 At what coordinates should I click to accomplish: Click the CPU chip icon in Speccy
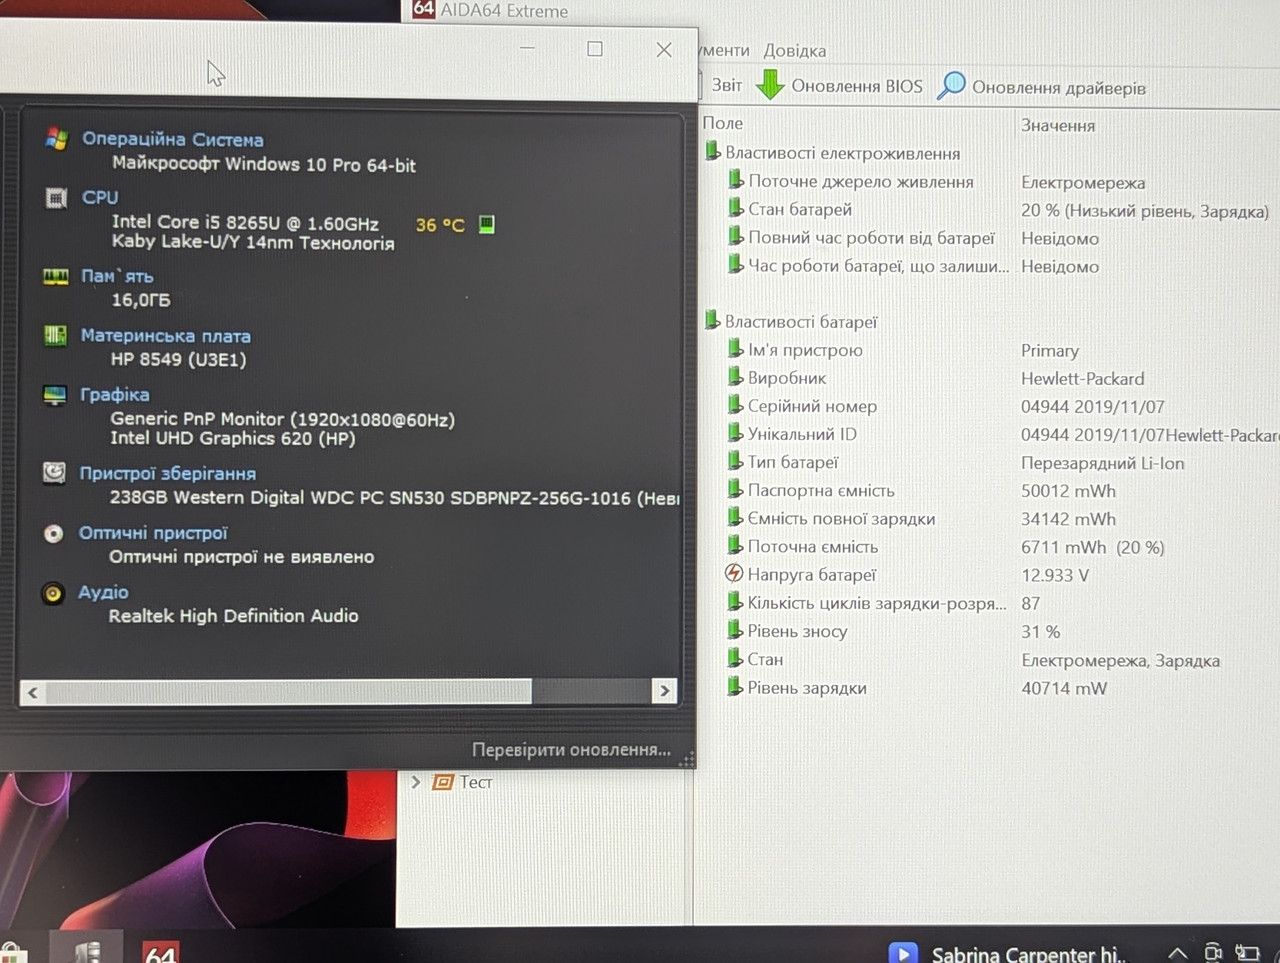(x=56, y=198)
